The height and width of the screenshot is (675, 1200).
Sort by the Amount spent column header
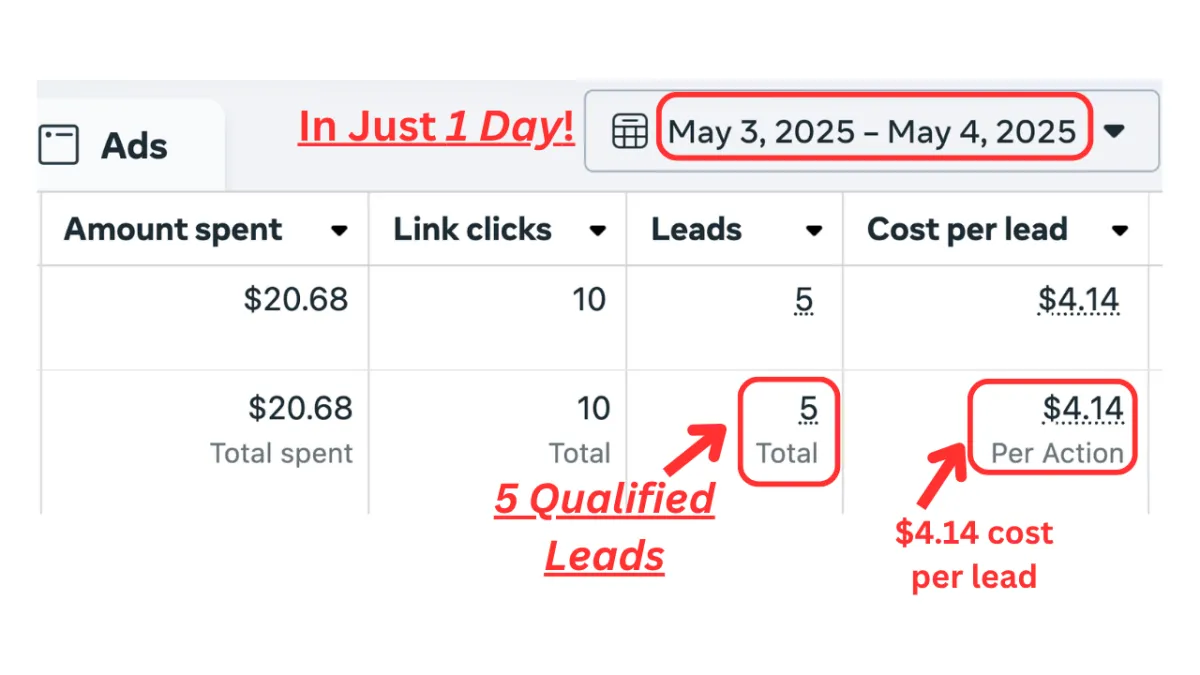coord(173,229)
